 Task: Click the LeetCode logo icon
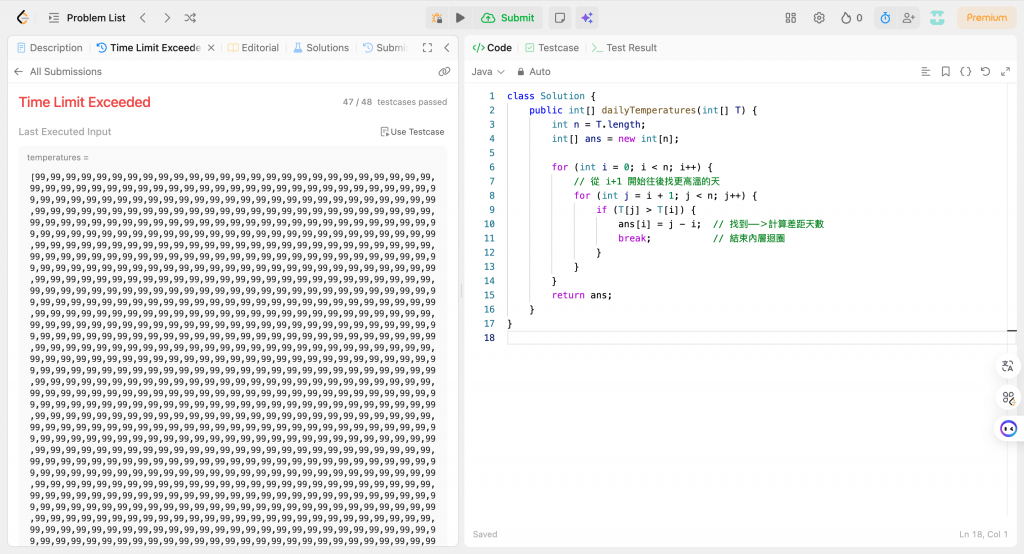(x=23, y=18)
